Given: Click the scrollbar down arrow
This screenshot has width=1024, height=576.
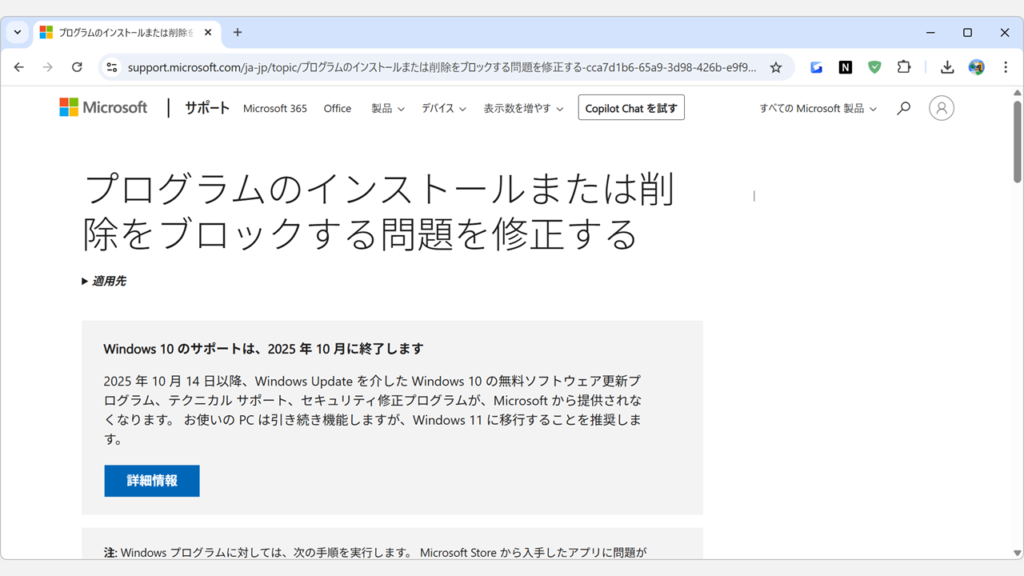Looking at the screenshot, I should 1017,553.
